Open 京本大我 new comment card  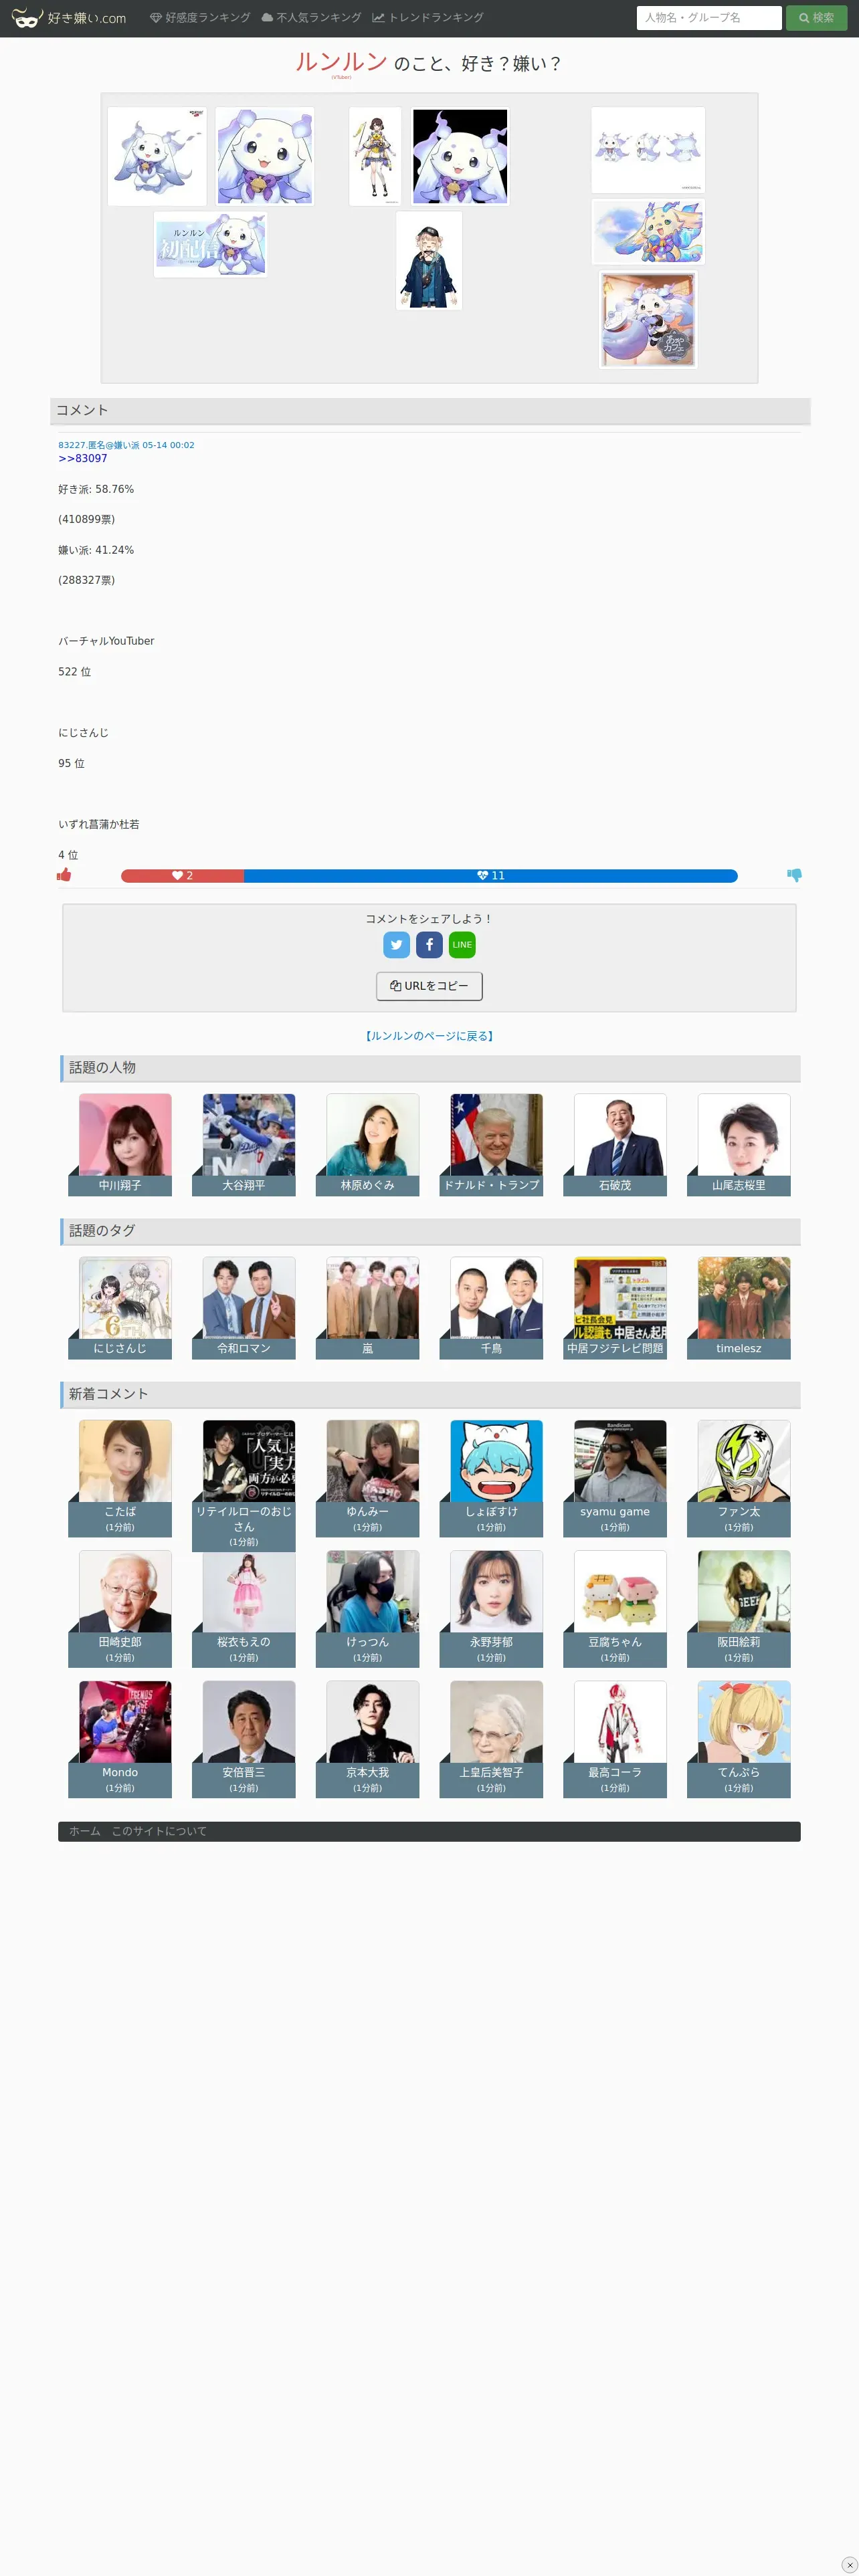pyautogui.click(x=368, y=1739)
